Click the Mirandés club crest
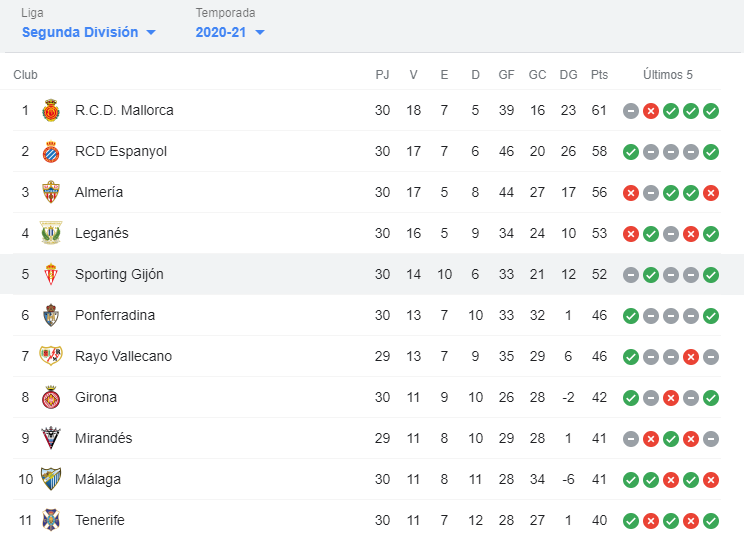The height and width of the screenshot is (536, 744). click(x=51, y=438)
